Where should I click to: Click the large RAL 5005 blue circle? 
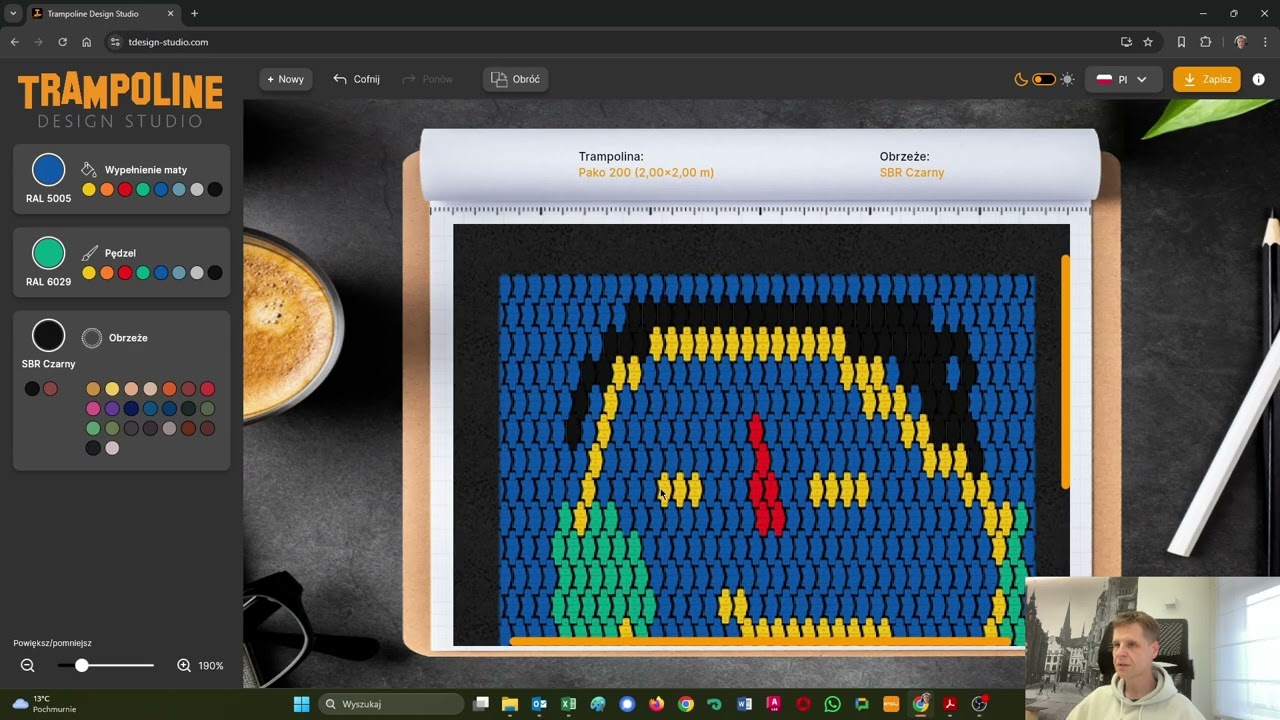click(48, 170)
